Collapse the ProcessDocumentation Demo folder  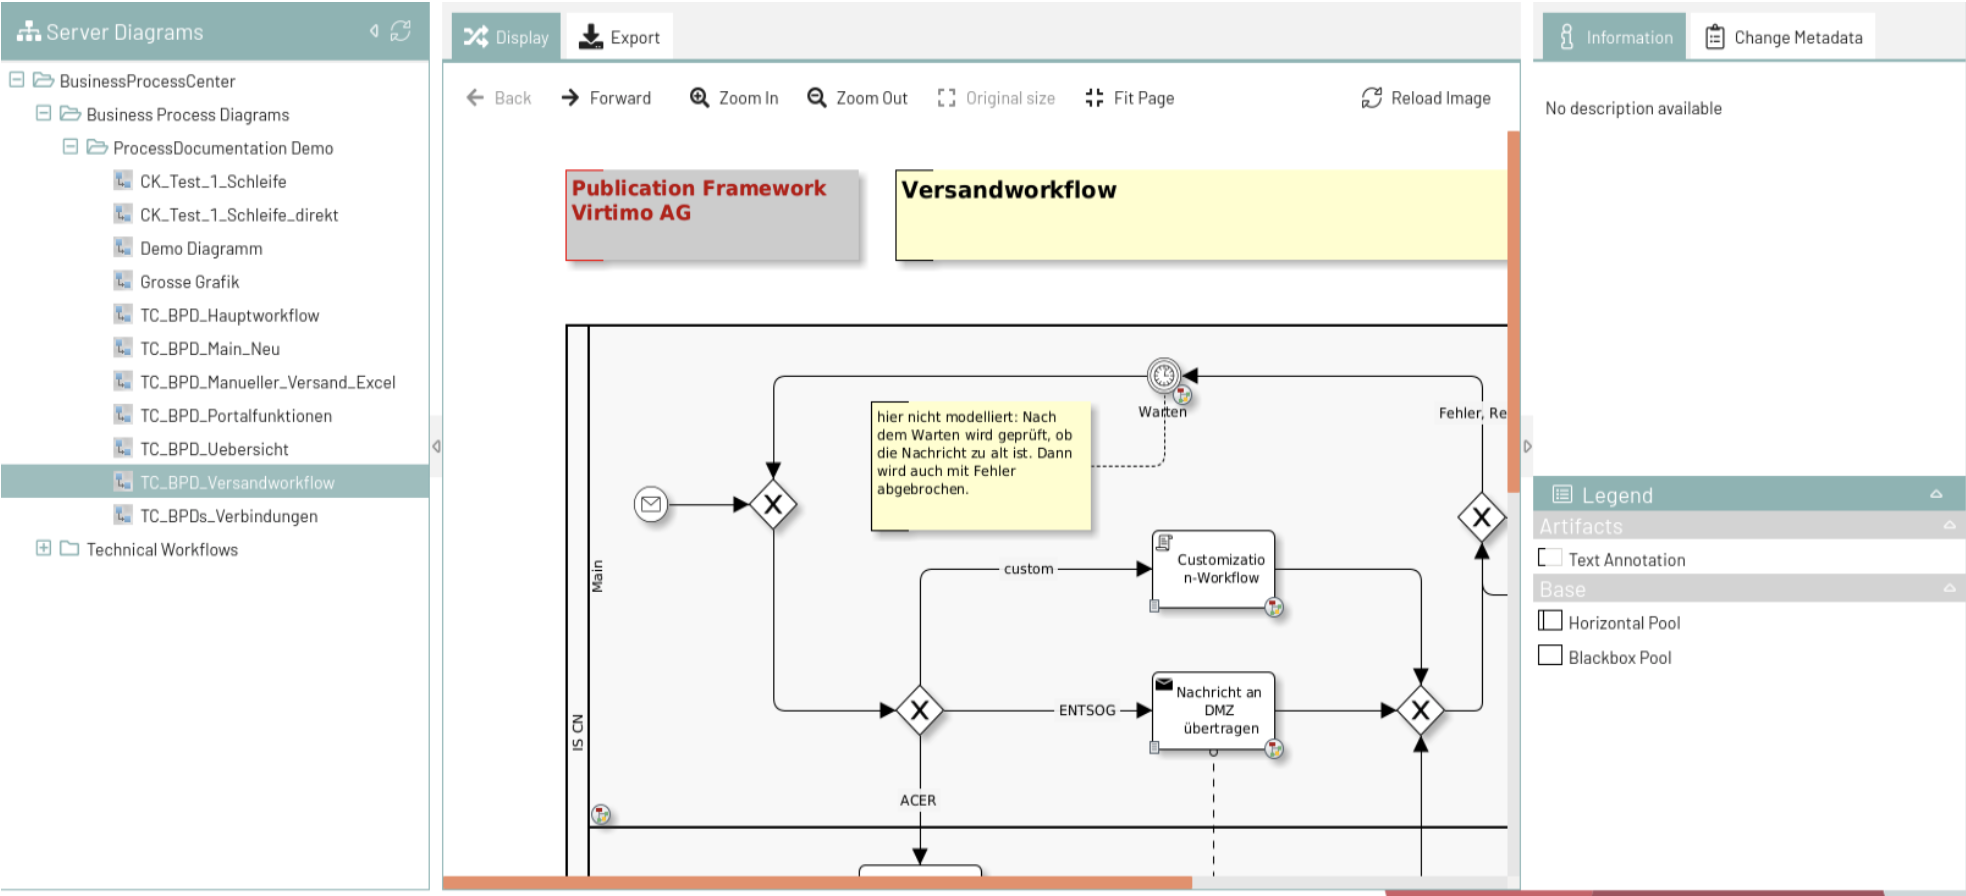point(70,147)
